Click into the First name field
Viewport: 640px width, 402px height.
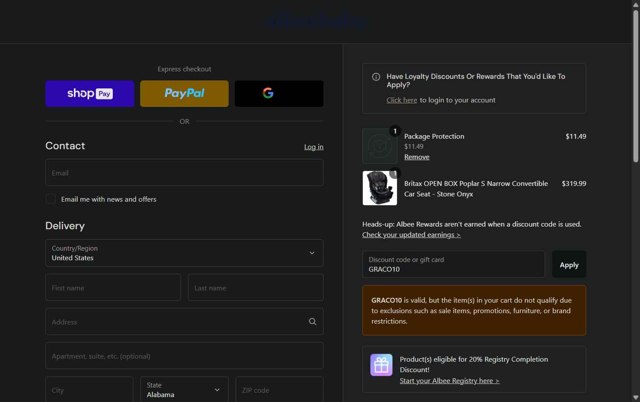pyautogui.click(x=113, y=287)
